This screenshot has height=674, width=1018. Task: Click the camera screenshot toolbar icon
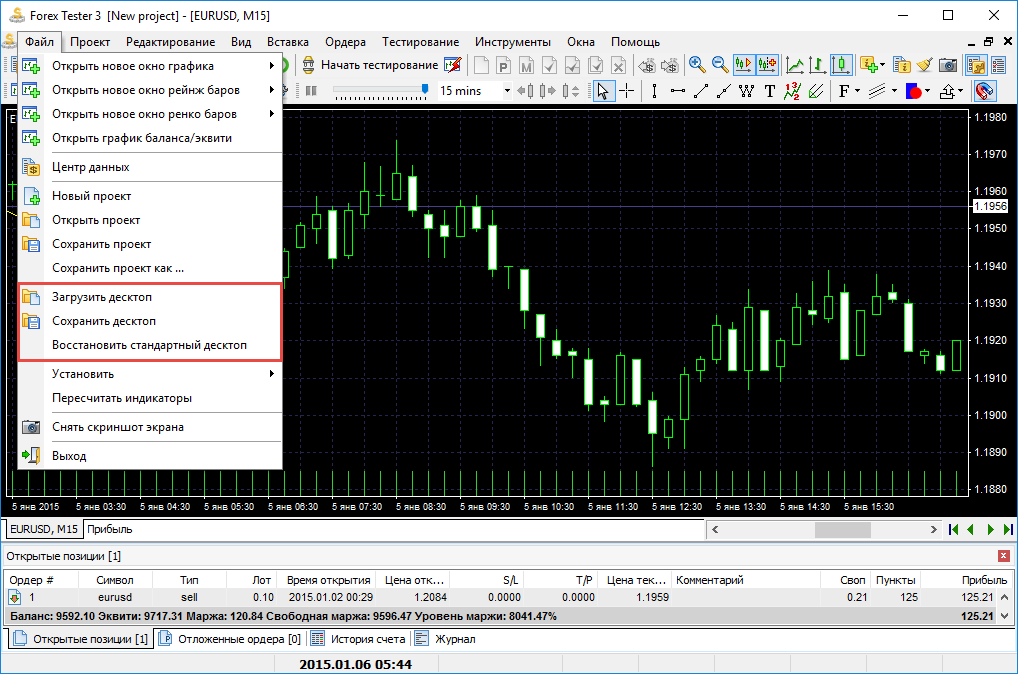coord(947,65)
